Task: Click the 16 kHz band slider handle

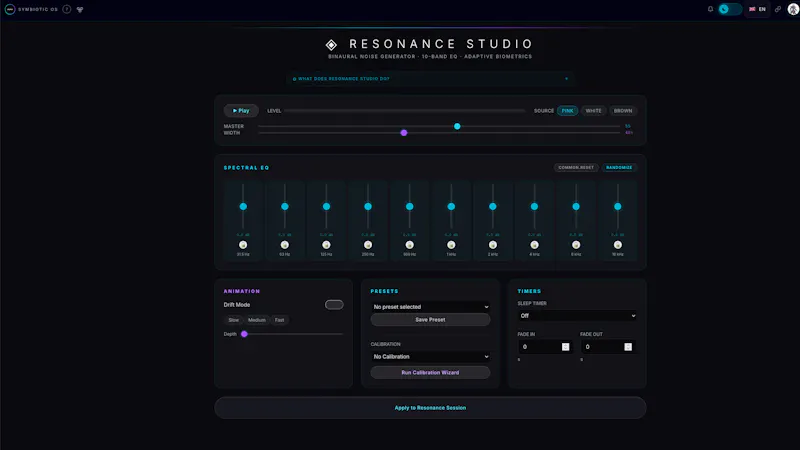Action: (618, 207)
